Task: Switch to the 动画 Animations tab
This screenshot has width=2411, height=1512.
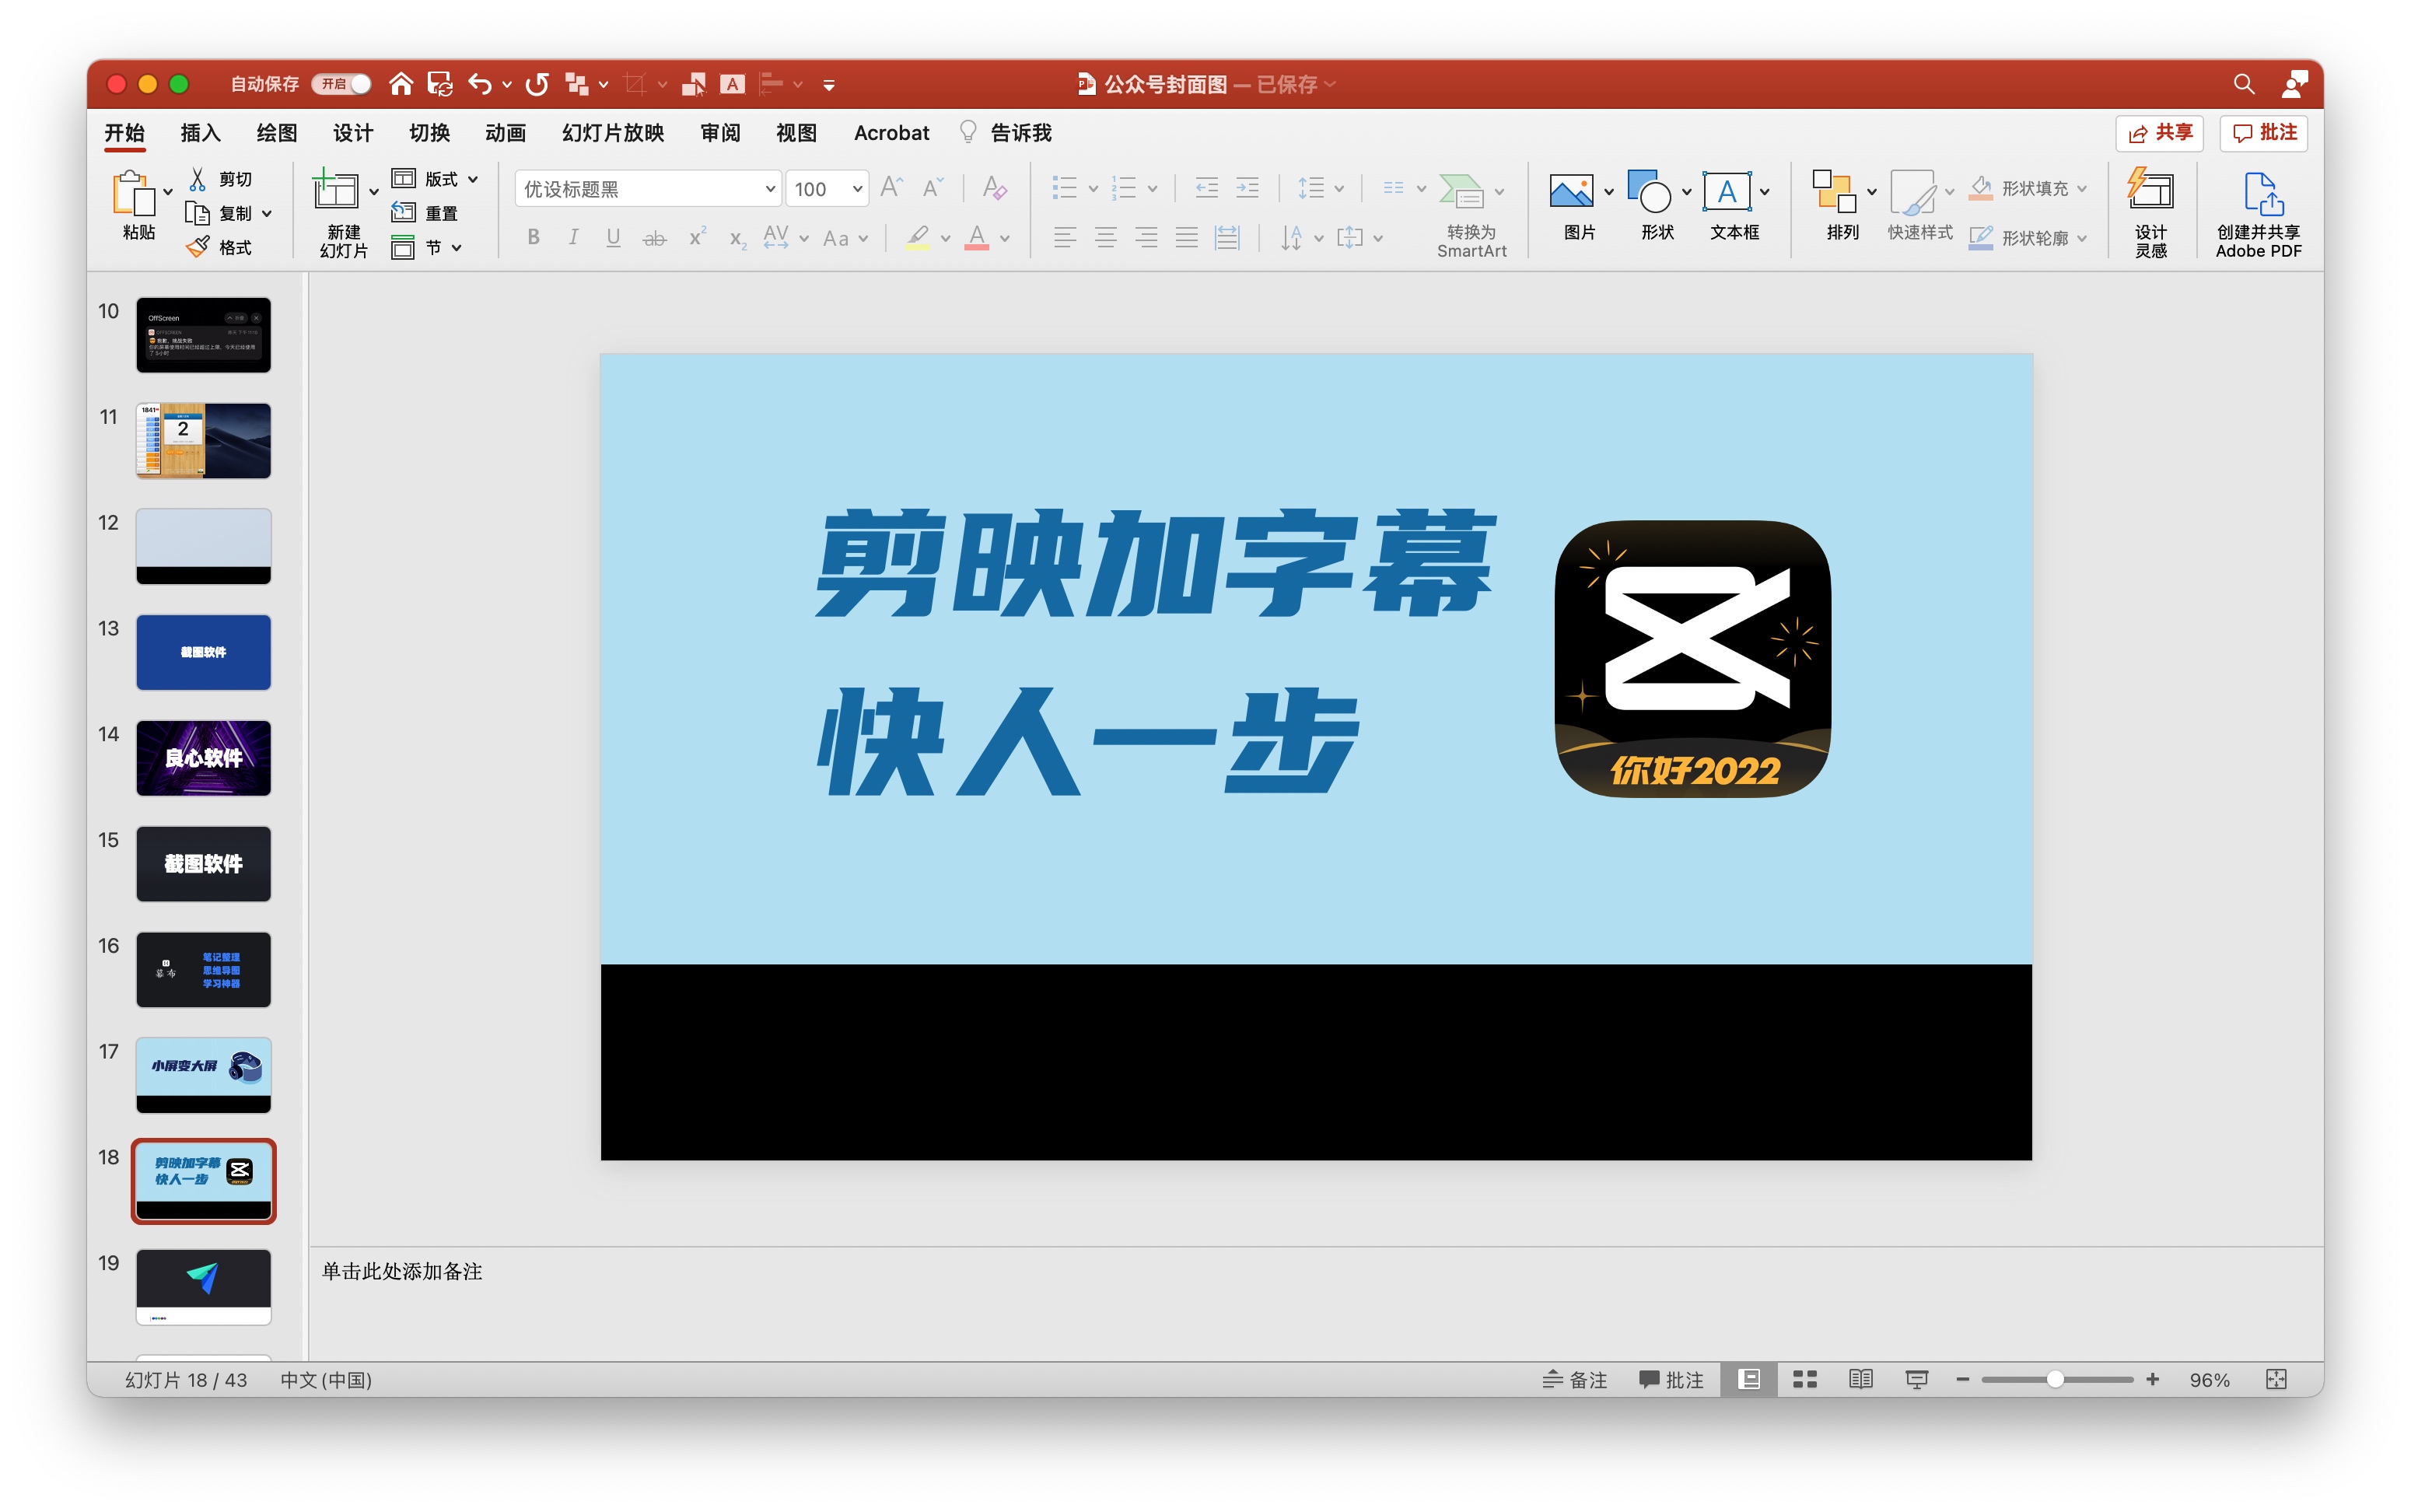Action: pos(505,133)
